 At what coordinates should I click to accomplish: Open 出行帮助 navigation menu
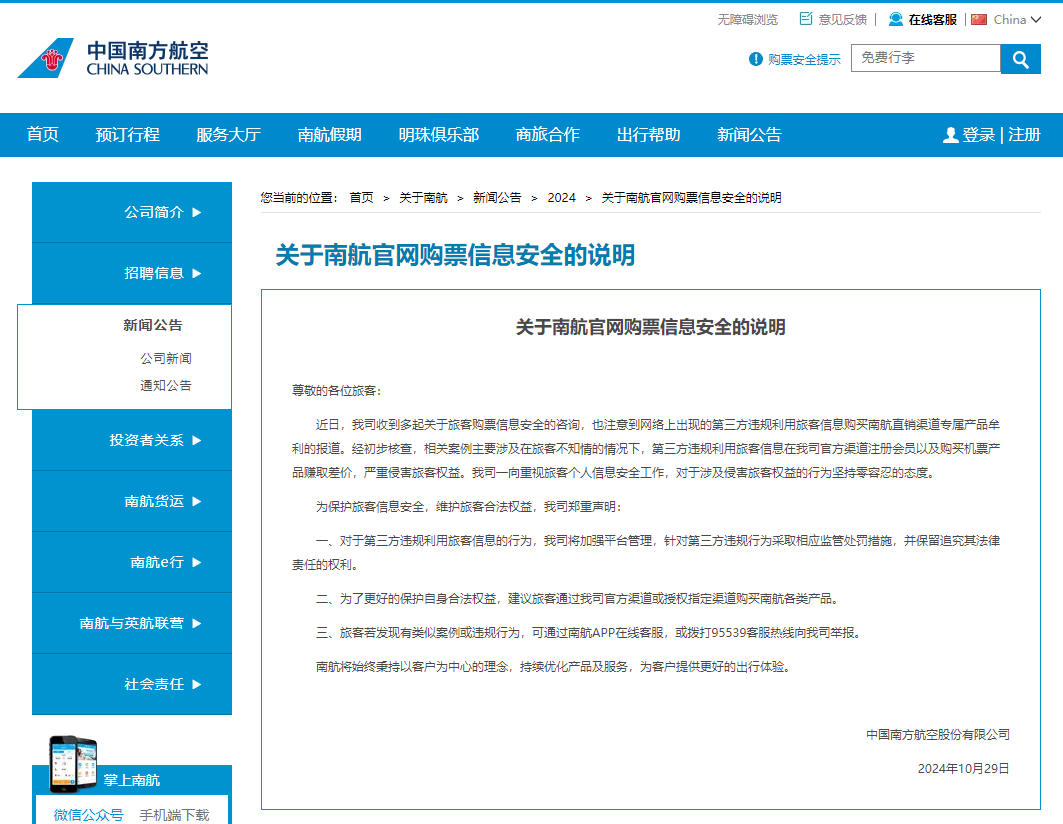(x=649, y=134)
